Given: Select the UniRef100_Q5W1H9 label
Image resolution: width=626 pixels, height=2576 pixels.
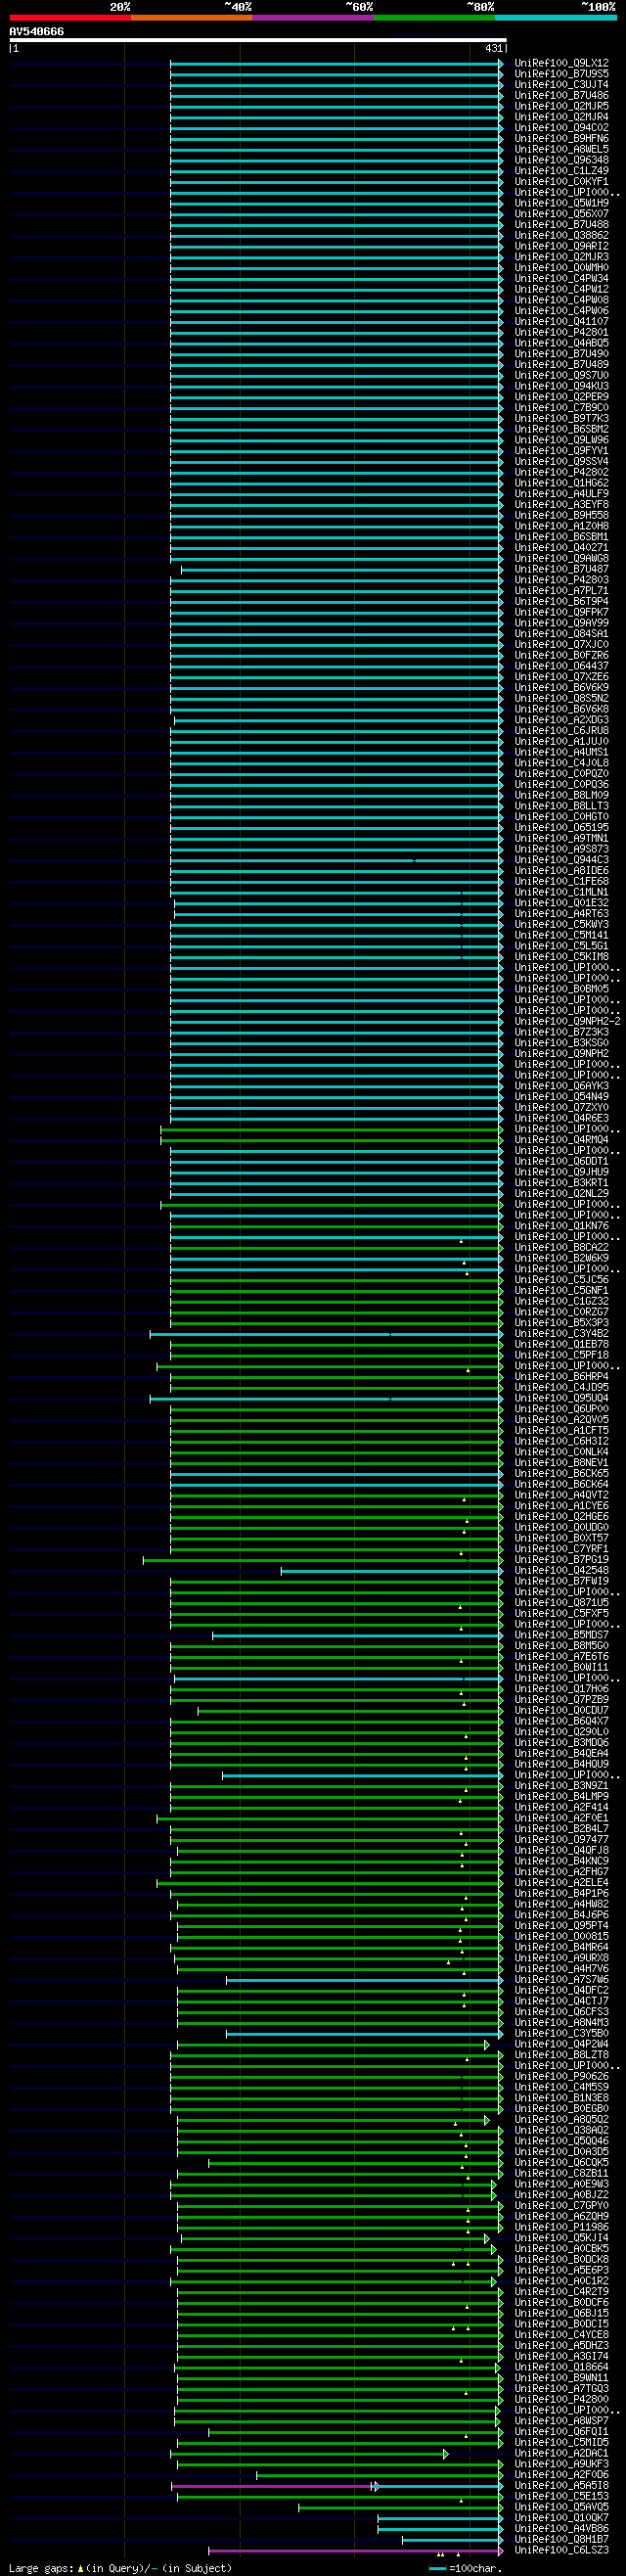Looking at the screenshot, I should click(562, 203).
